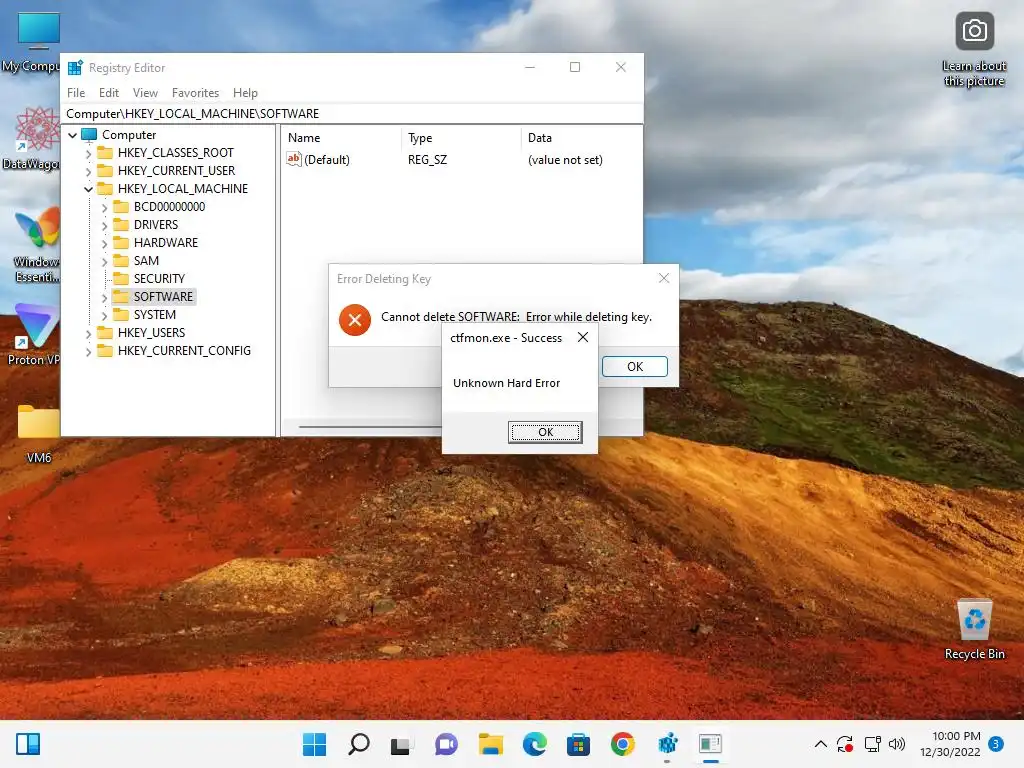
Task: Open File Explorer from taskbar
Action: 490,744
